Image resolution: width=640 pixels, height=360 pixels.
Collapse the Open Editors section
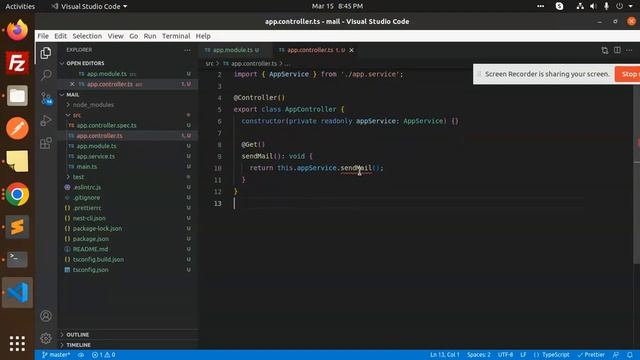click(x=85, y=63)
